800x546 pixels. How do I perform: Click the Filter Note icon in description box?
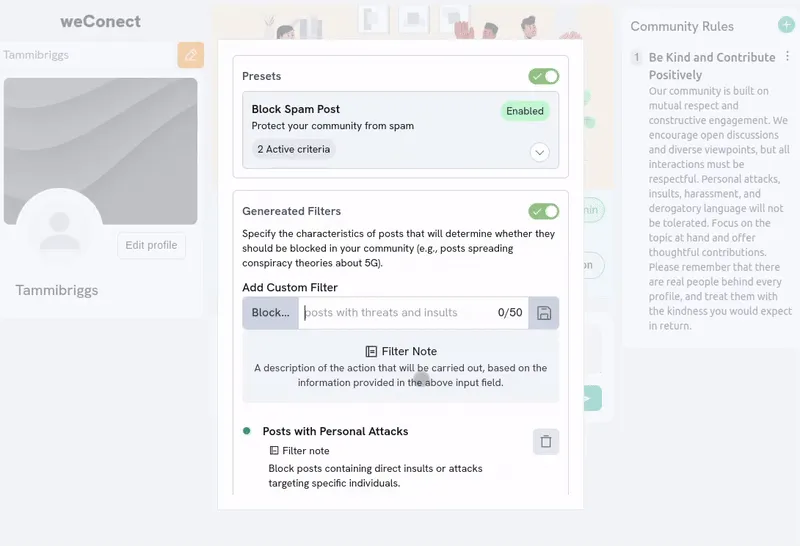pyautogui.click(x=371, y=352)
